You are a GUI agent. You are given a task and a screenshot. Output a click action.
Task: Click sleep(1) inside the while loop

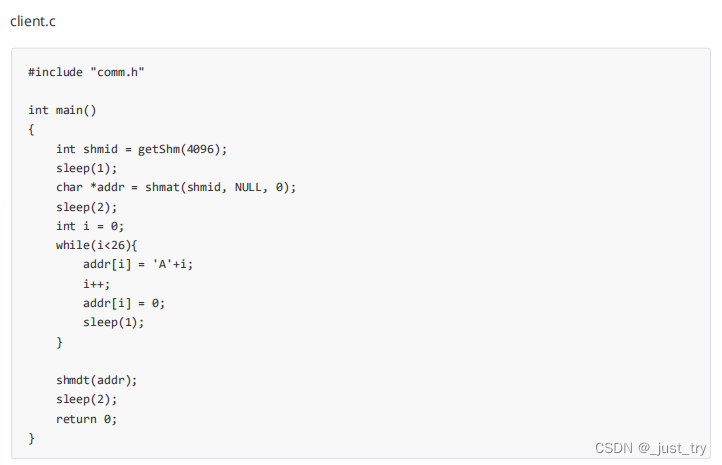[x=114, y=322]
